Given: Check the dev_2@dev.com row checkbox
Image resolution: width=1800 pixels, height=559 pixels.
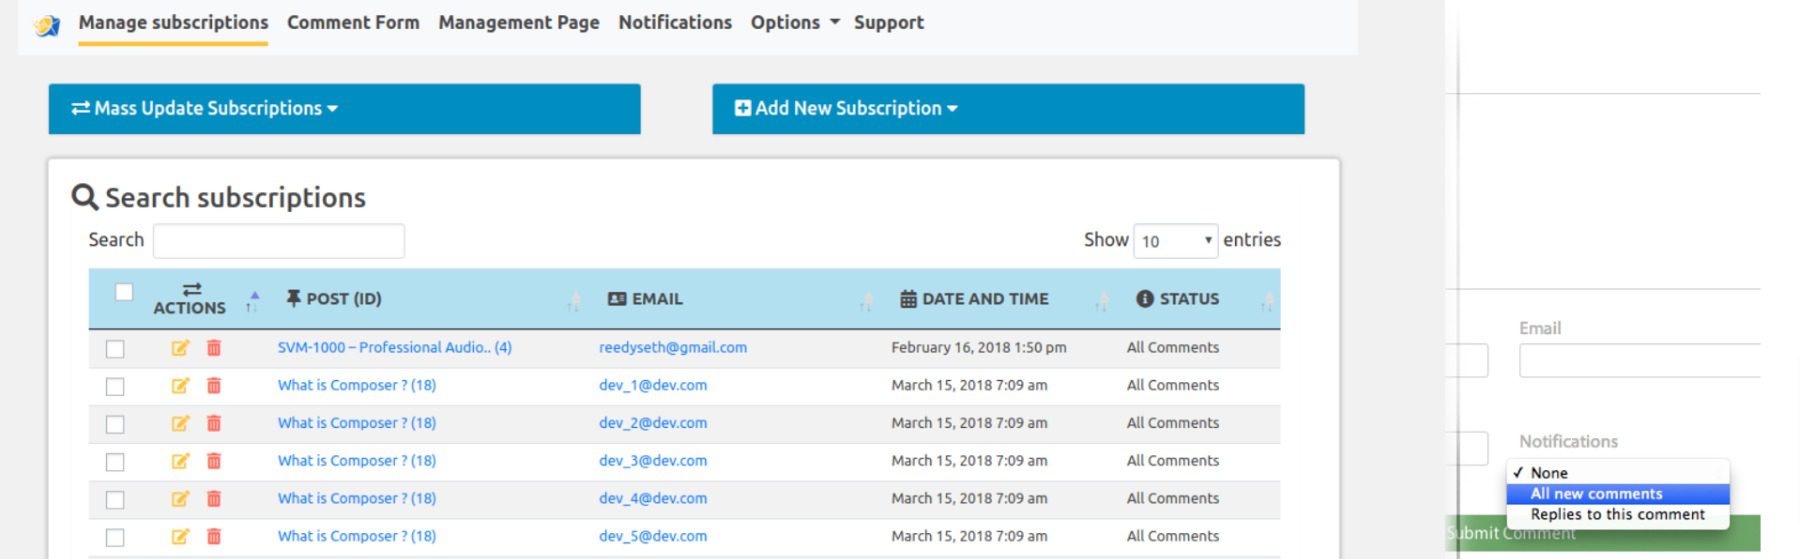Looking at the screenshot, I should click(115, 424).
